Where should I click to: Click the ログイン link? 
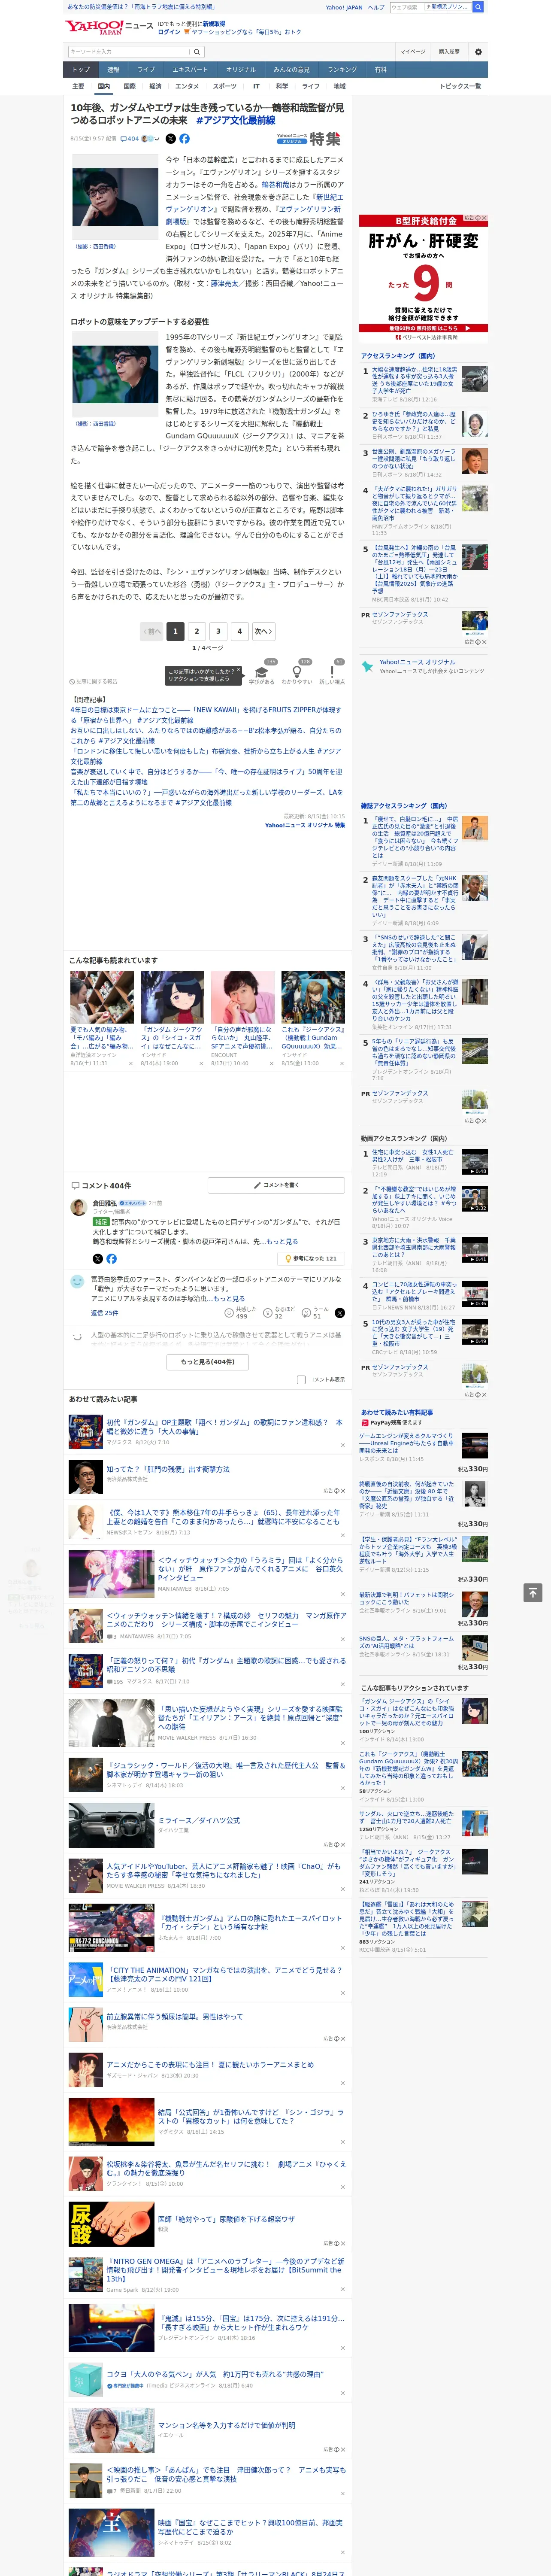pyautogui.click(x=169, y=32)
